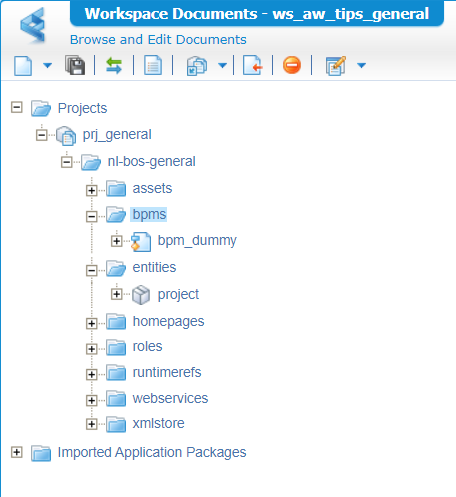The image size is (456, 497).
Task: Click the Workspace Documents title banner
Action: [257, 14]
